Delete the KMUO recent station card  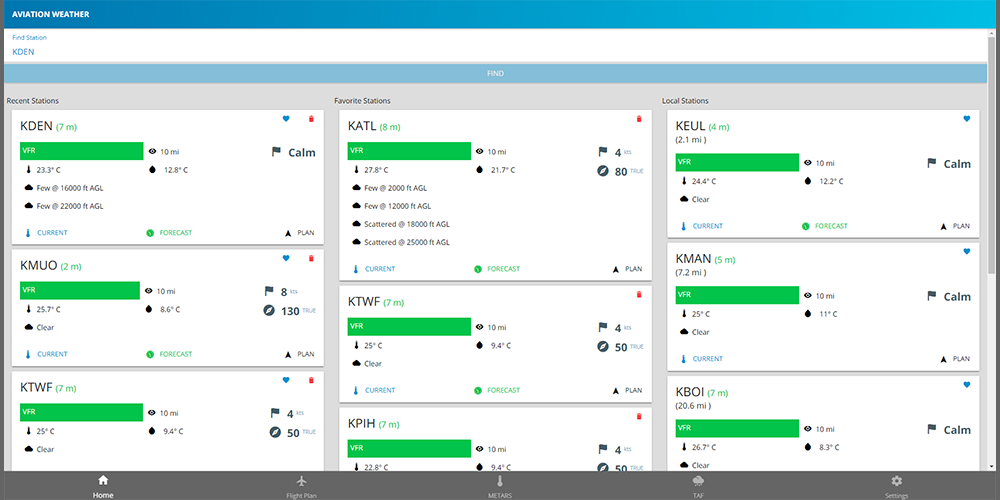(311, 258)
